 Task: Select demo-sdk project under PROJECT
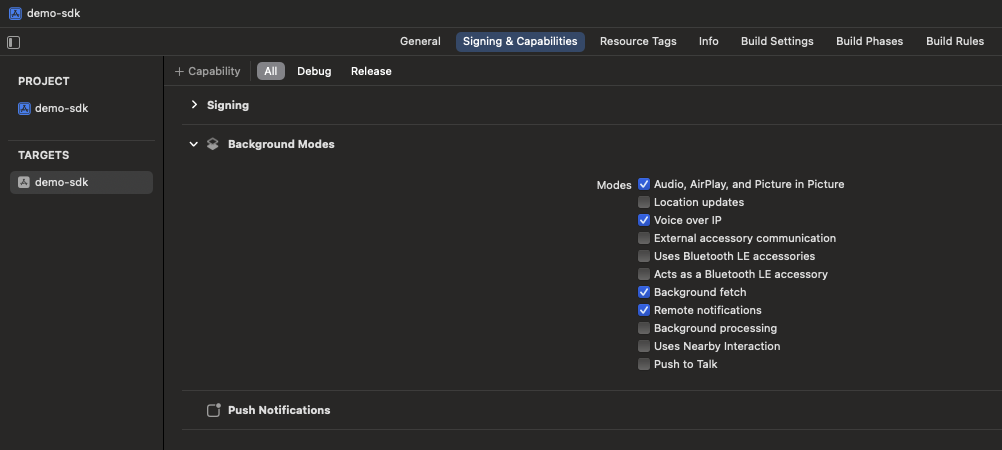(x=61, y=108)
